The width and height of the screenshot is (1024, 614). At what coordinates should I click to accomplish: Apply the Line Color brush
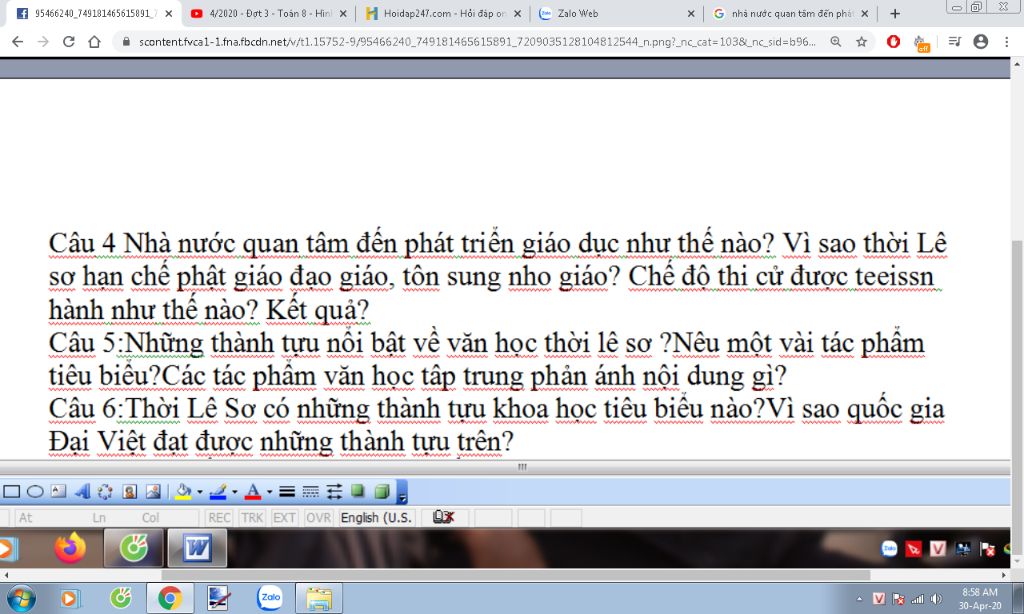tap(218, 491)
